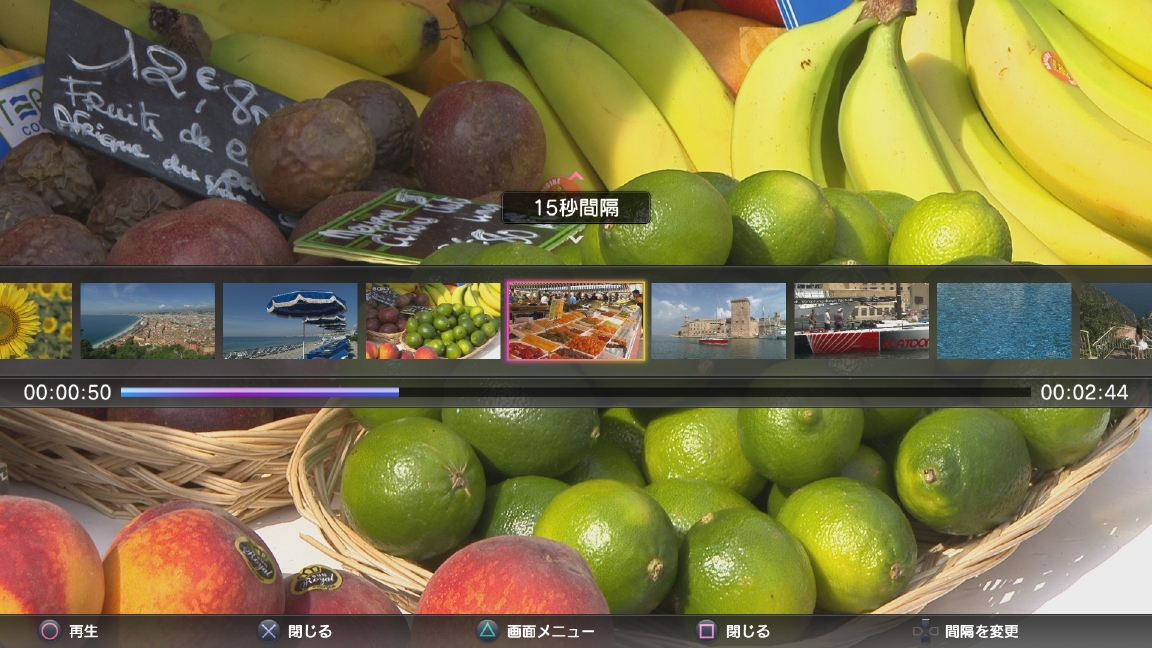Click the 再生 label

point(83,631)
